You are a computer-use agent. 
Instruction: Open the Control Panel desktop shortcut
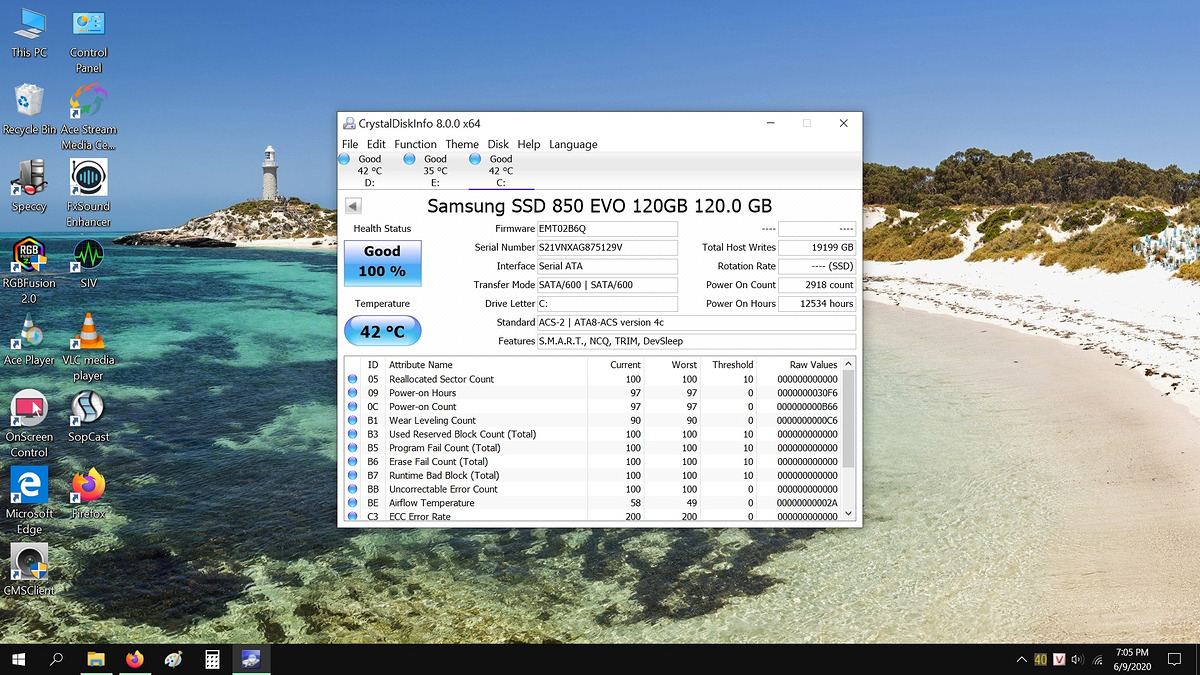coord(89,41)
